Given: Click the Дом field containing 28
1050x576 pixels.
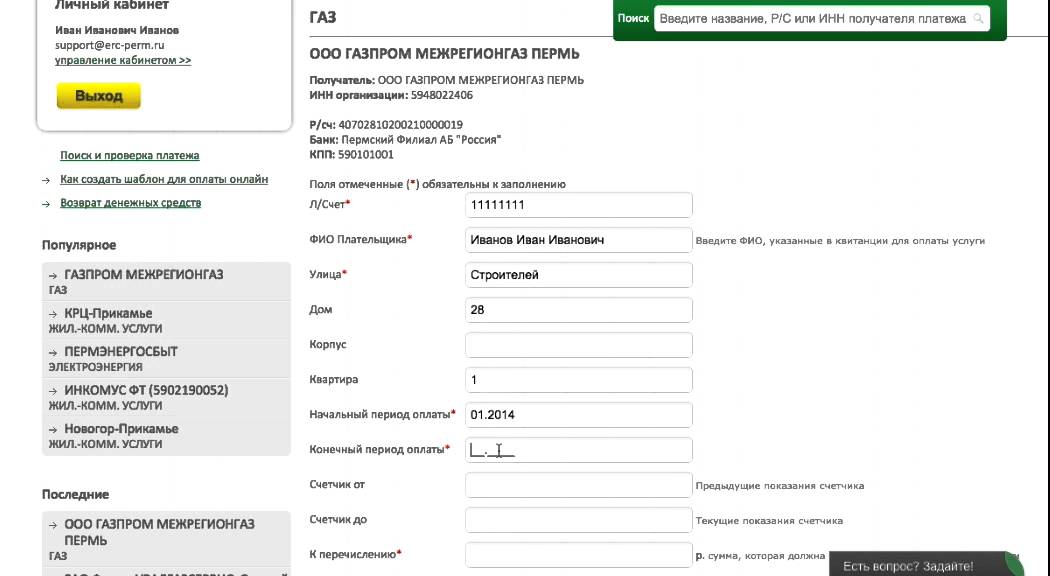Looking at the screenshot, I should tap(579, 310).
